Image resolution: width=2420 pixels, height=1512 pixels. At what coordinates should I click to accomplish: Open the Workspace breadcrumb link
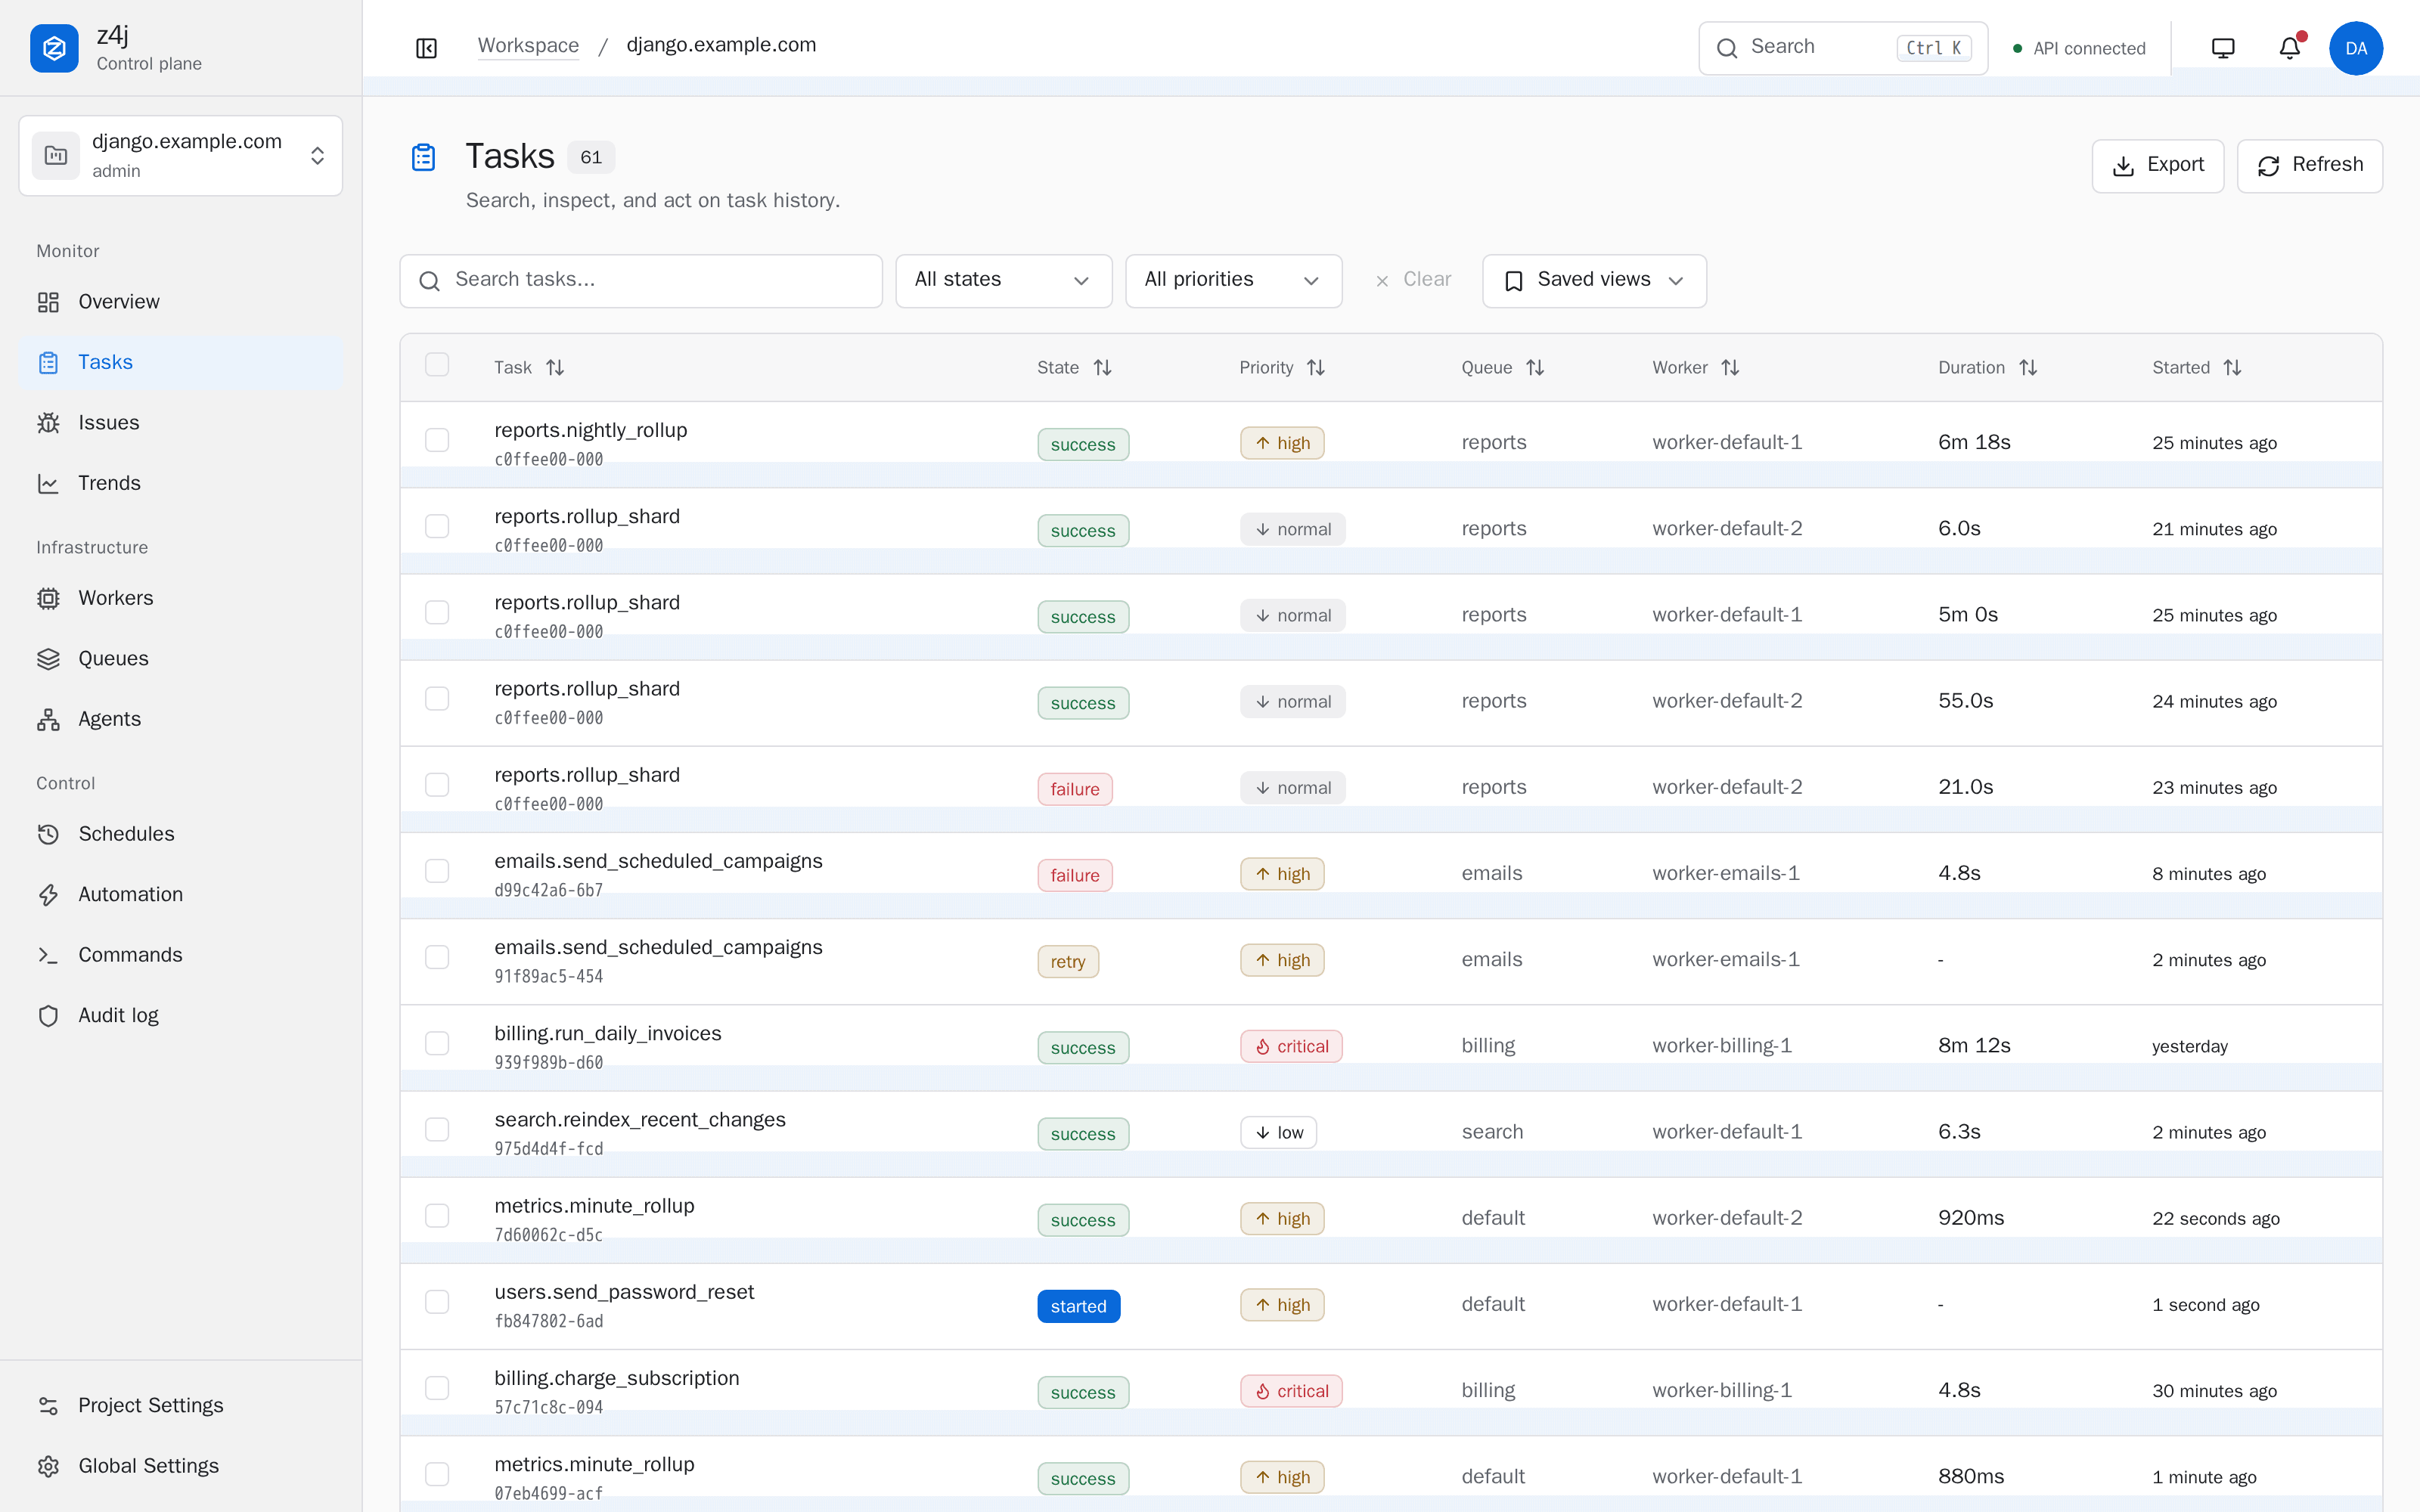click(x=528, y=46)
